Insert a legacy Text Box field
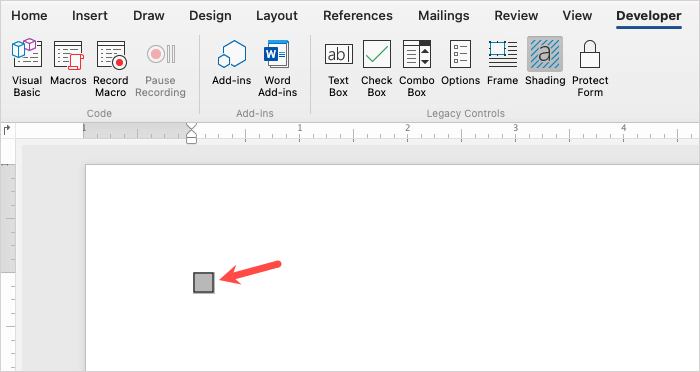The width and height of the screenshot is (700, 372). click(x=338, y=68)
